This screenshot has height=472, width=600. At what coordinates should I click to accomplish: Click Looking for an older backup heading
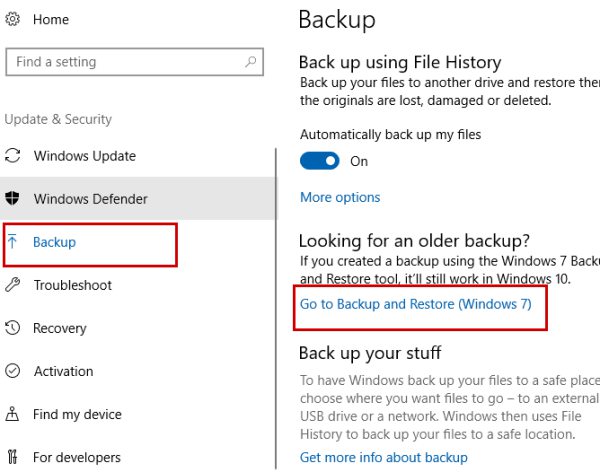(x=414, y=241)
